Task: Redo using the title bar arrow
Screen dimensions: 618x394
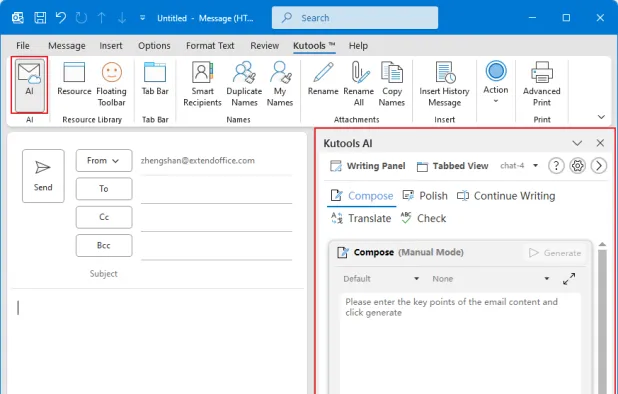Action: (x=81, y=18)
